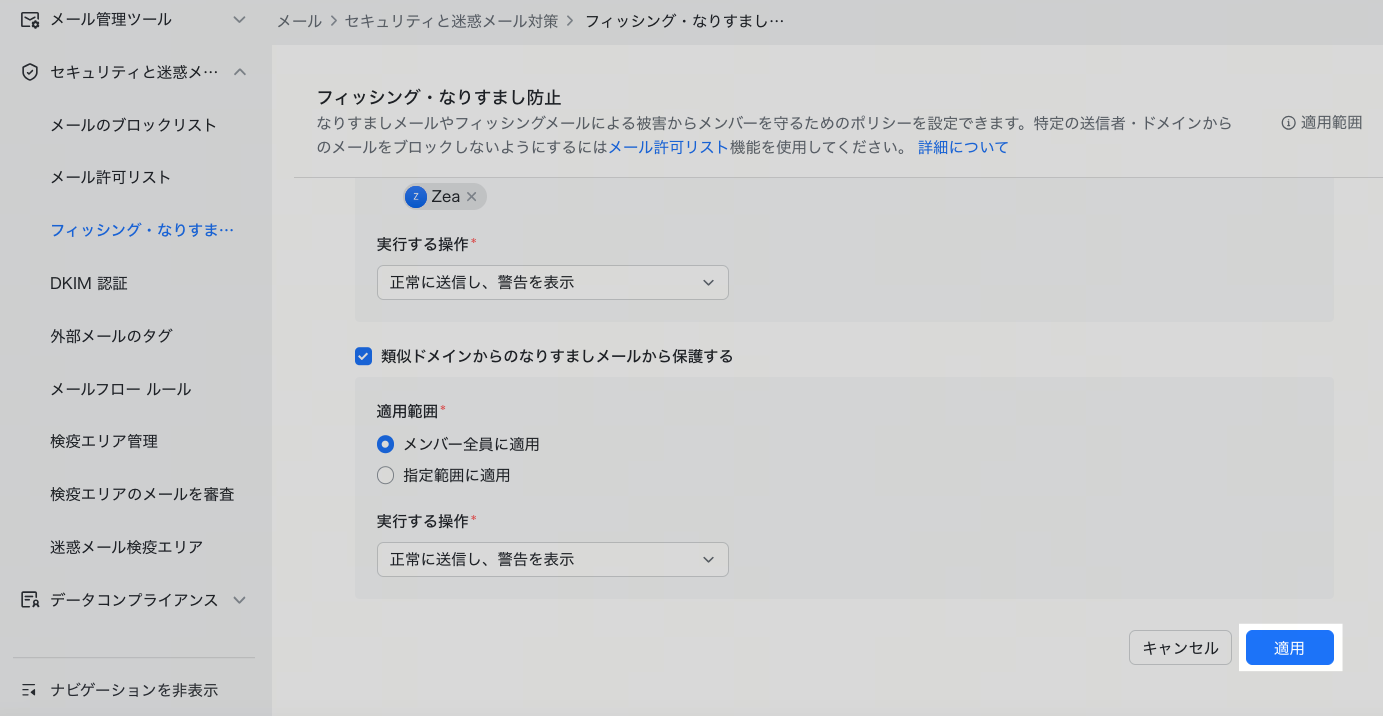The height and width of the screenshot is (716, 1383).
Task: Click the 適用 button
Action: tap(1289, 648)
